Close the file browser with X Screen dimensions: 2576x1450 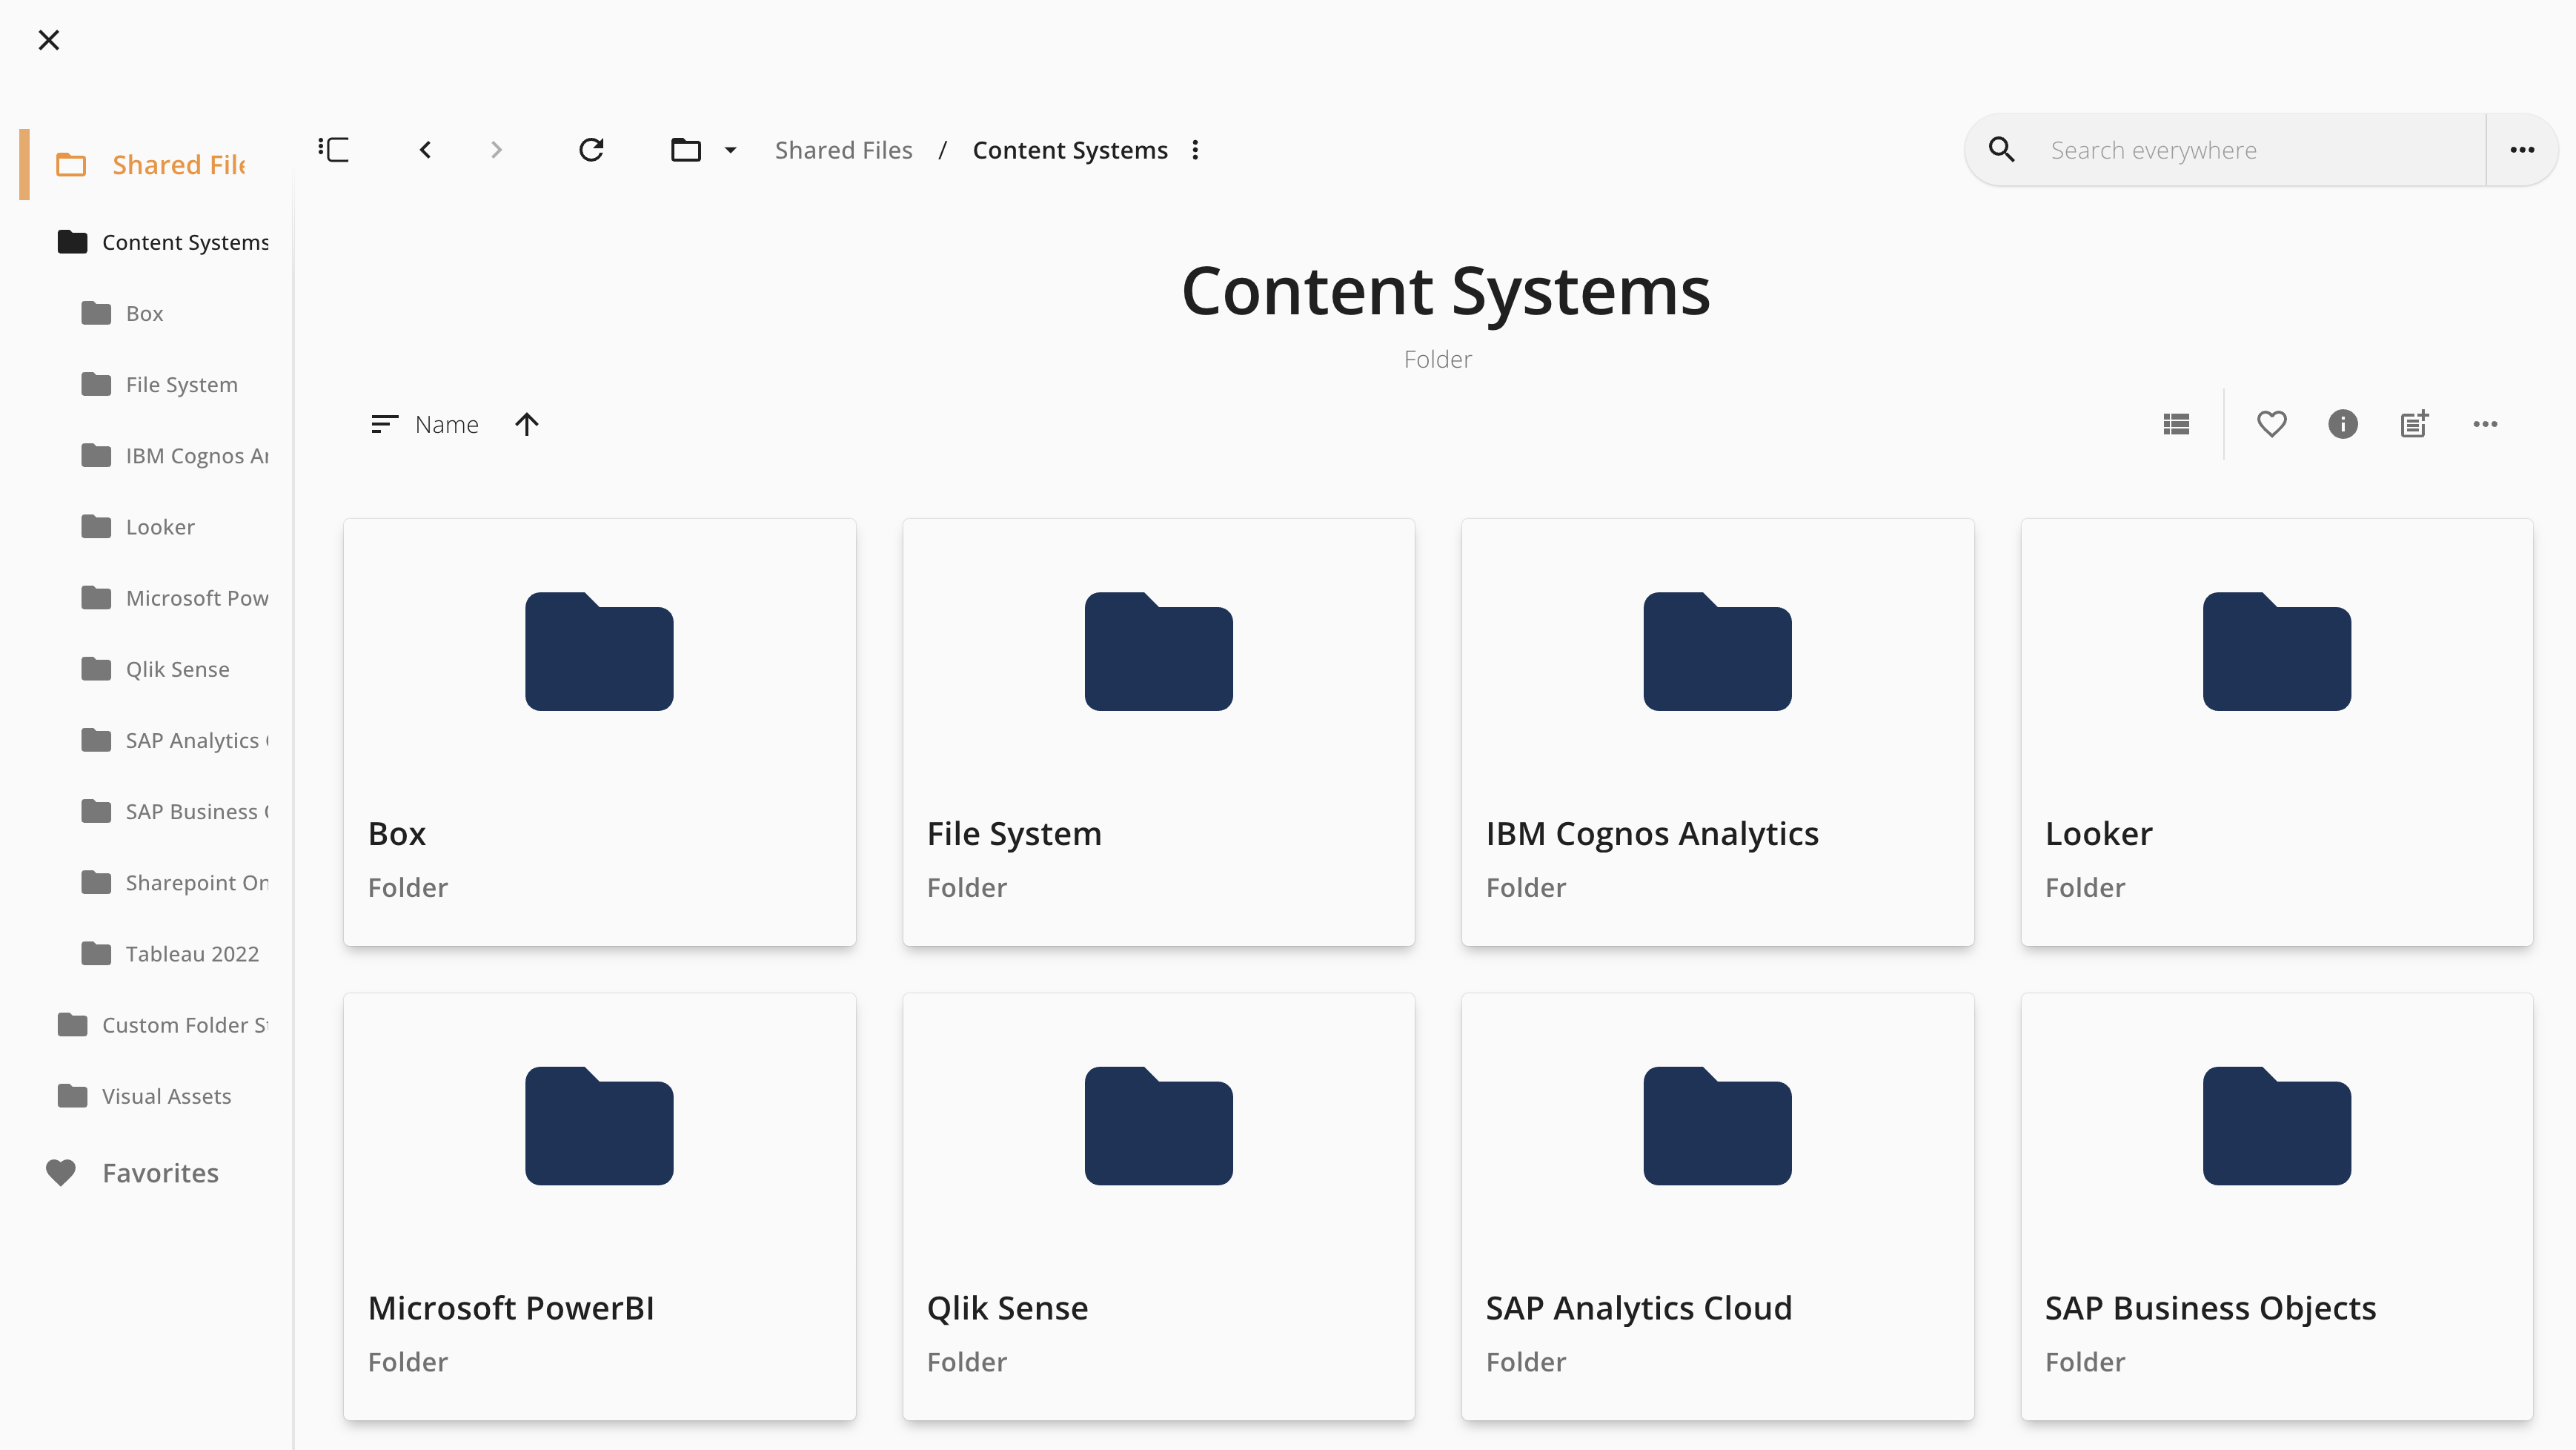pos(48,40)
